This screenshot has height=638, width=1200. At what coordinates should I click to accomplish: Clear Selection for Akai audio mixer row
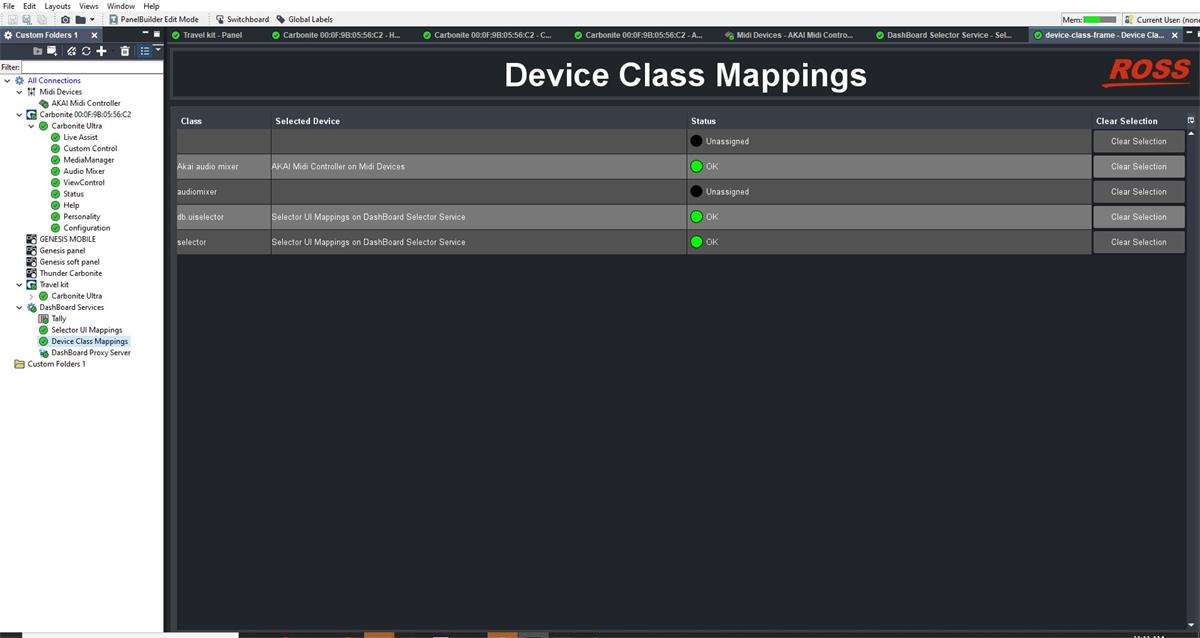pyautogui.click(x=1138, y=166)
